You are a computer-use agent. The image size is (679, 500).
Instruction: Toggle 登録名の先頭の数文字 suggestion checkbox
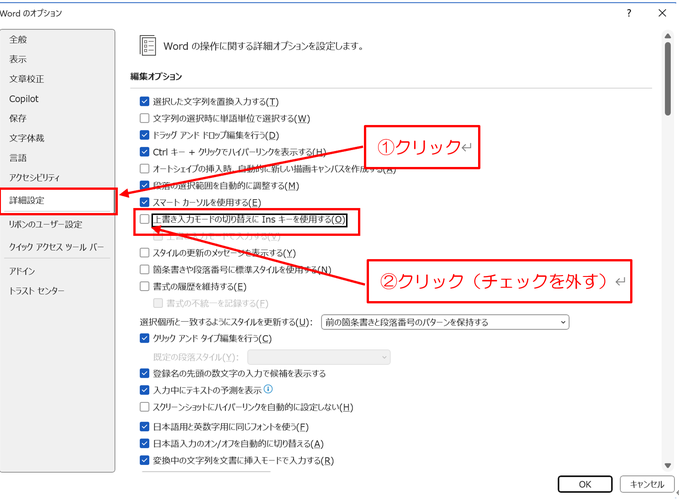tap(145, 373)
